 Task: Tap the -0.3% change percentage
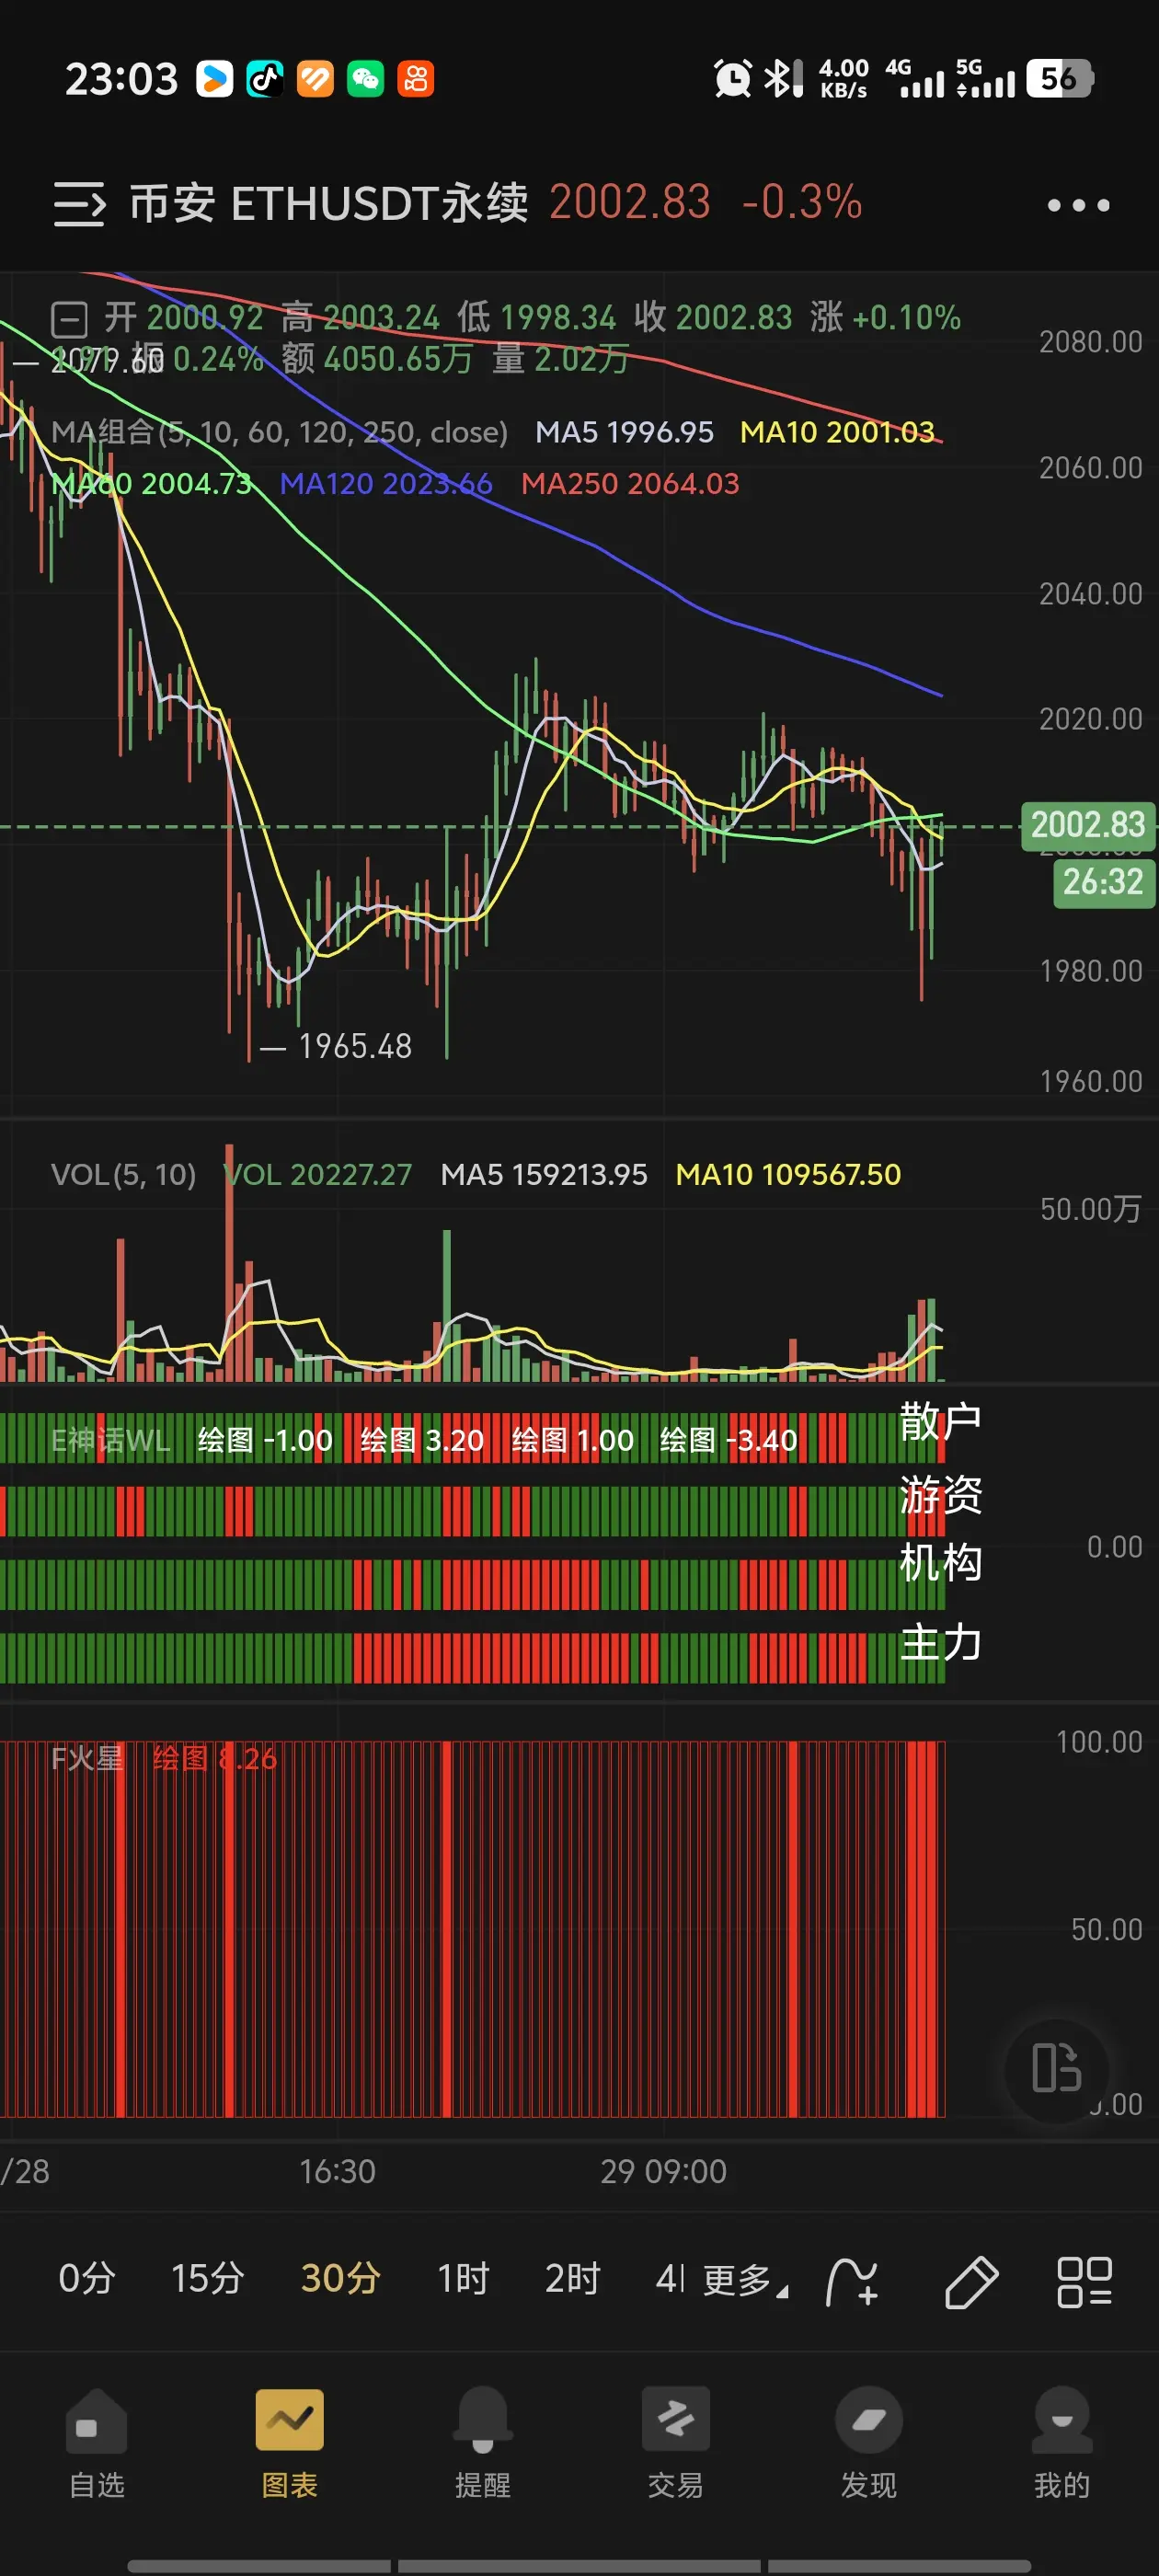click(802, 202)
